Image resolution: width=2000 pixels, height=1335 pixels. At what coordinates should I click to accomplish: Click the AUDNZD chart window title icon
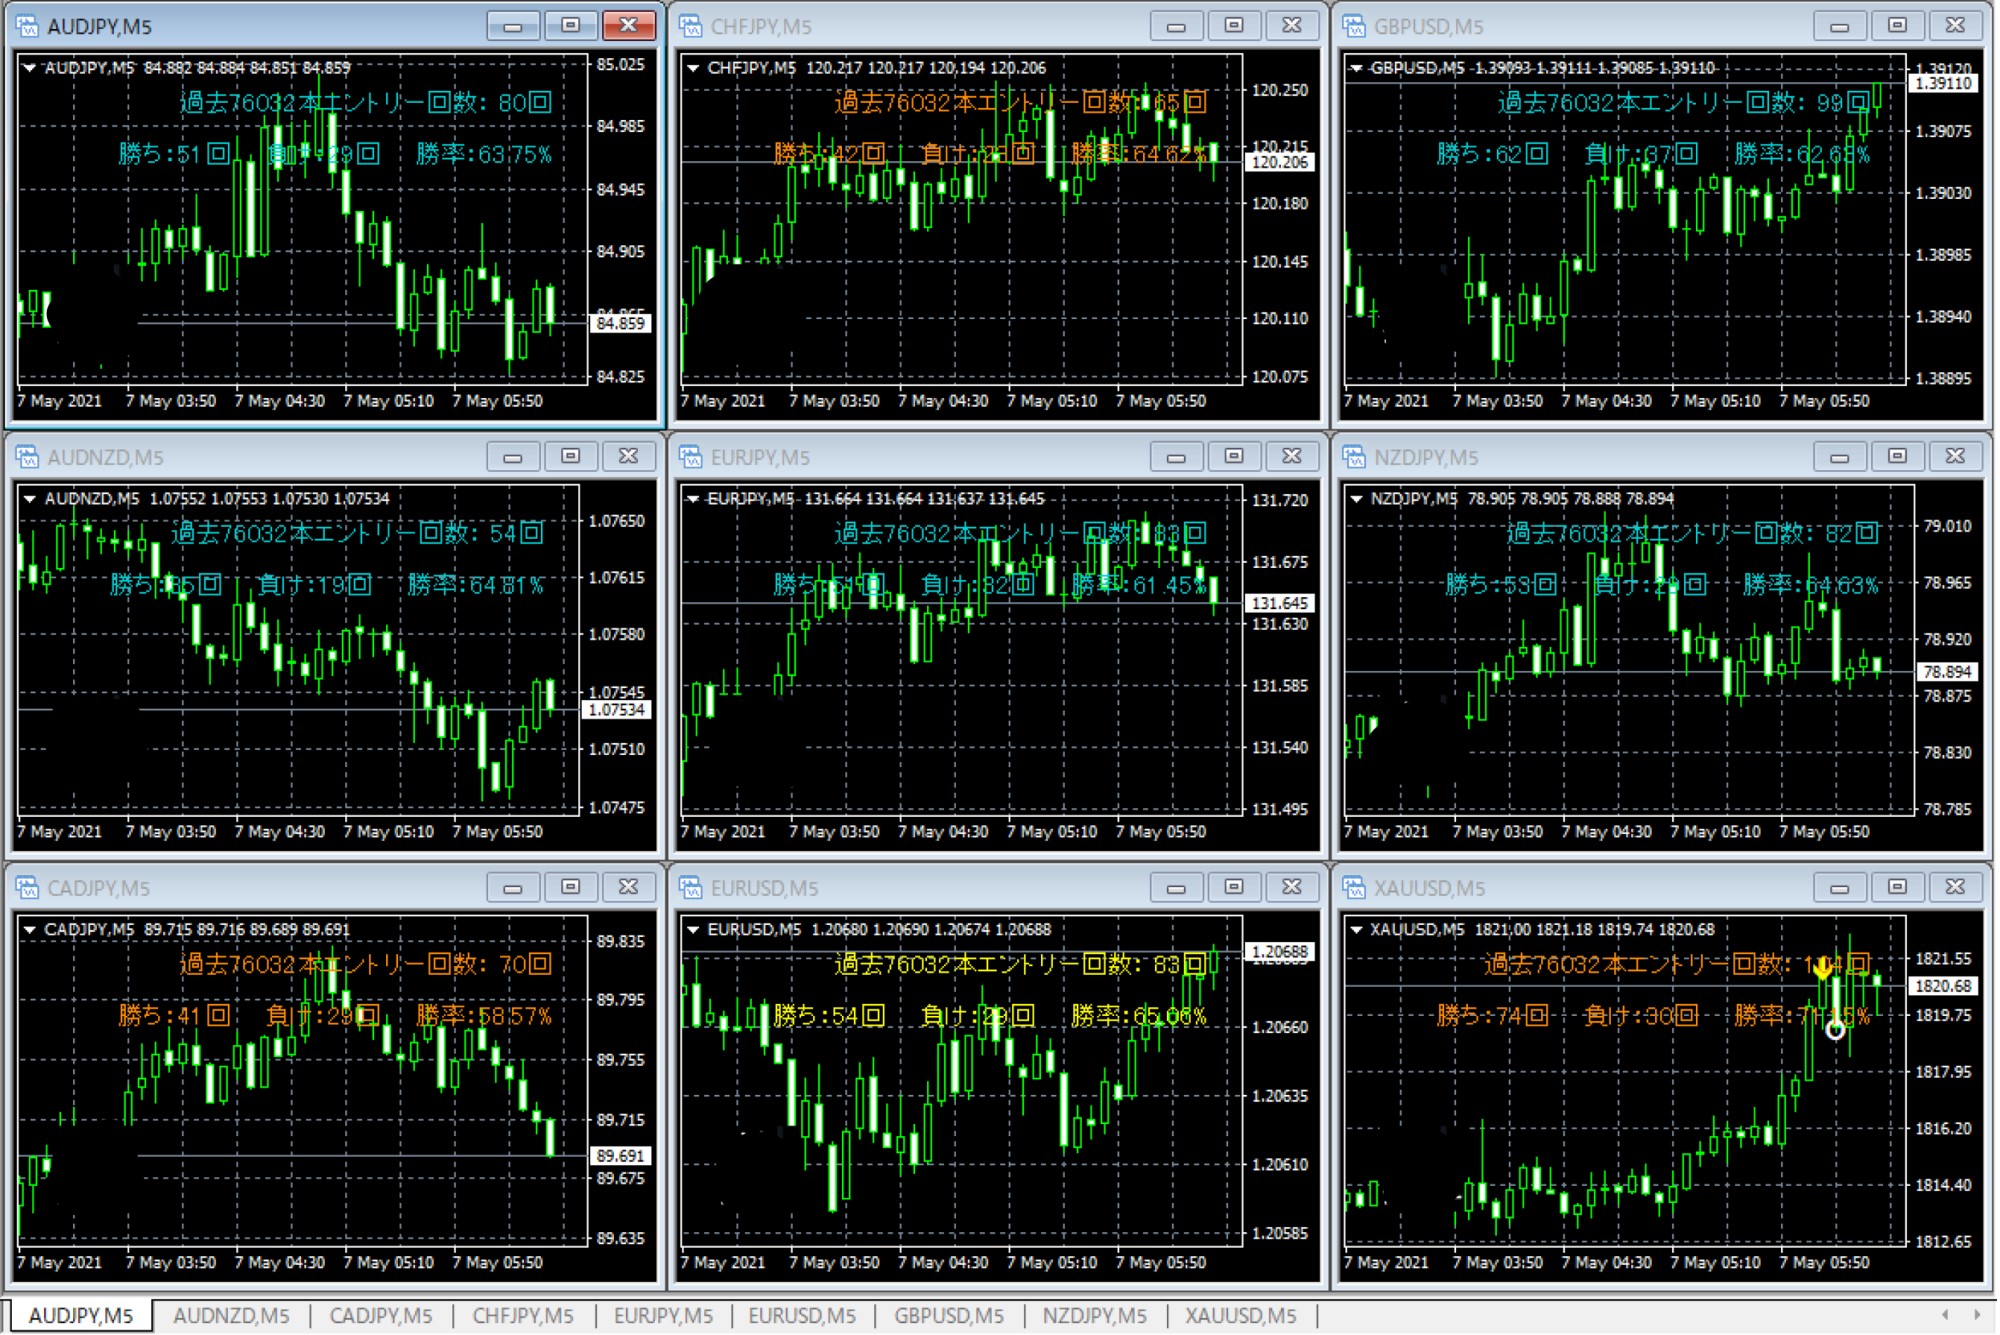tap(27, 457)
